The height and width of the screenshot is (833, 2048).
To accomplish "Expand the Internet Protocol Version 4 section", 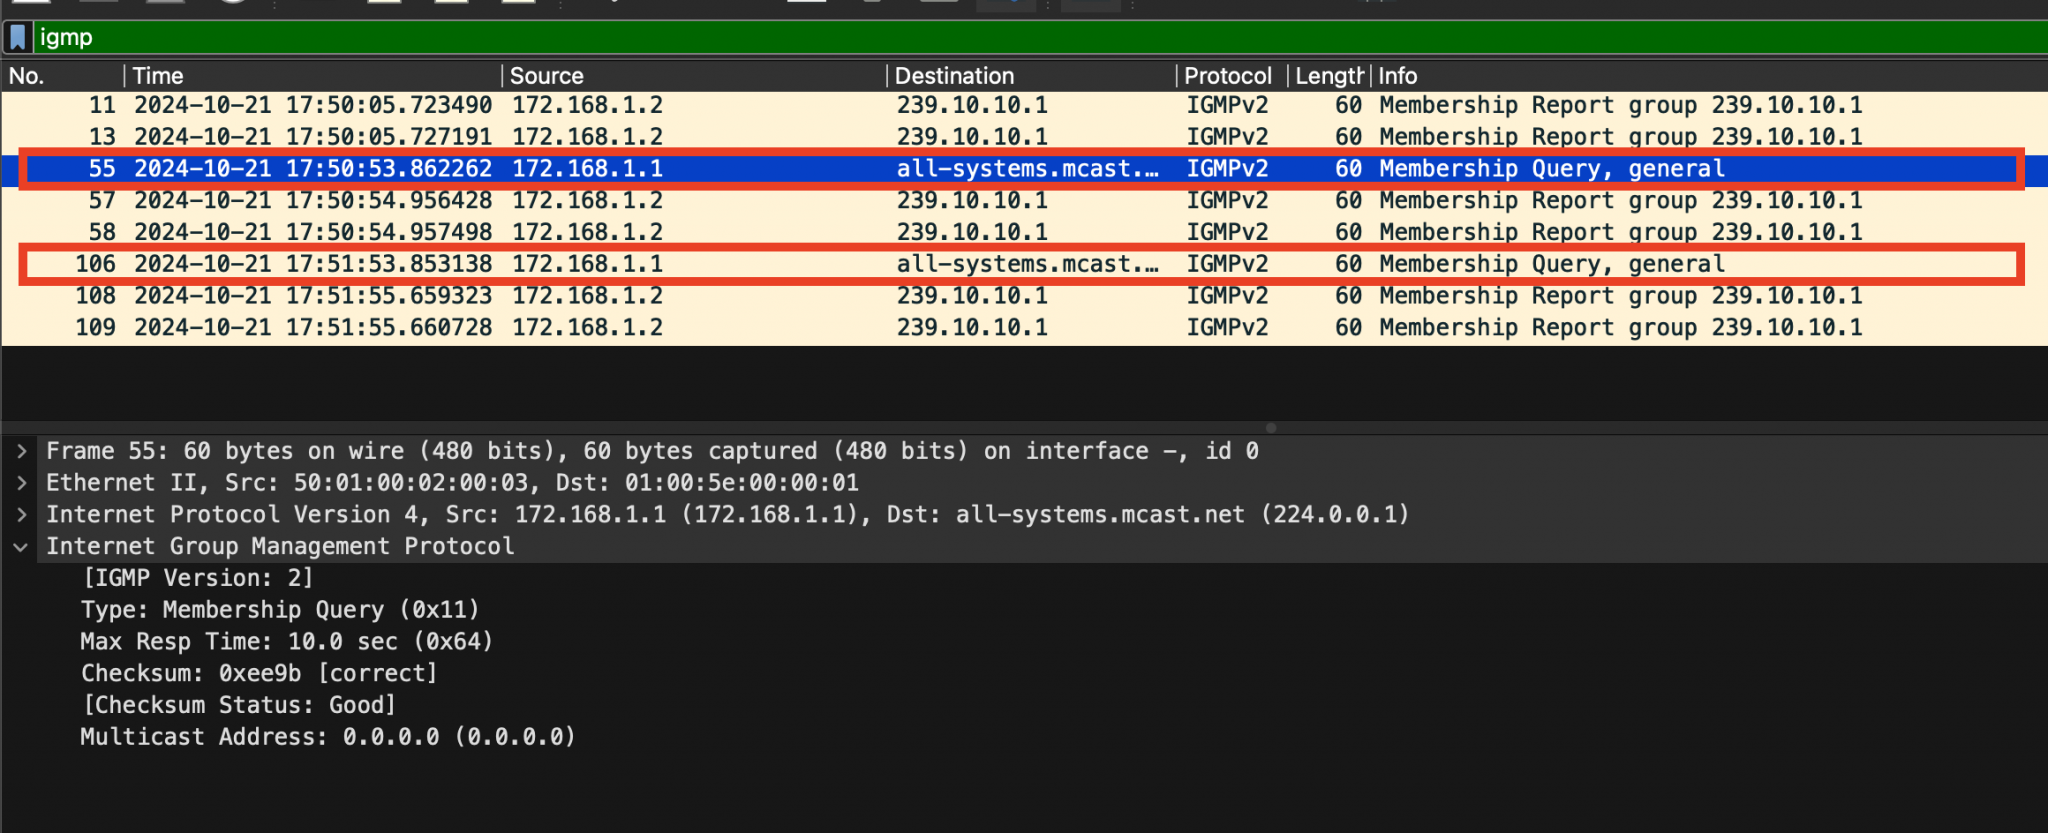I will (x=21, y=516).
